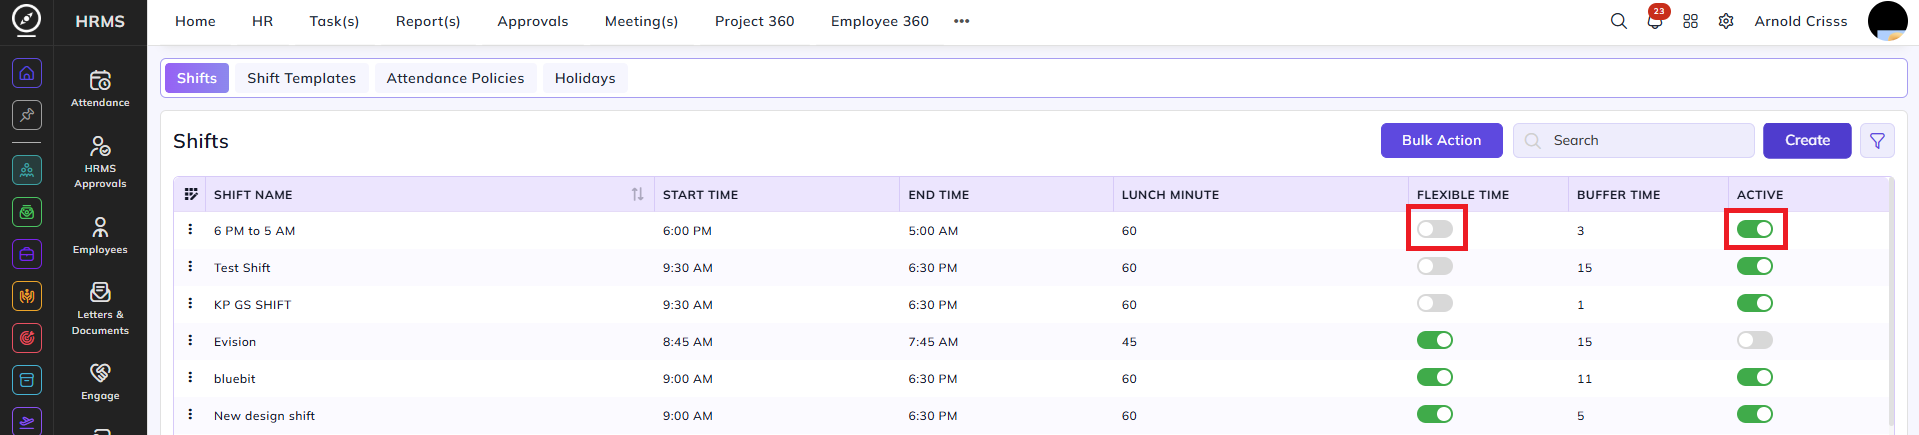Viewport: 1919px width, 435px height.
Task: Open row menu for Evision shift
Action: coord(190,340)
